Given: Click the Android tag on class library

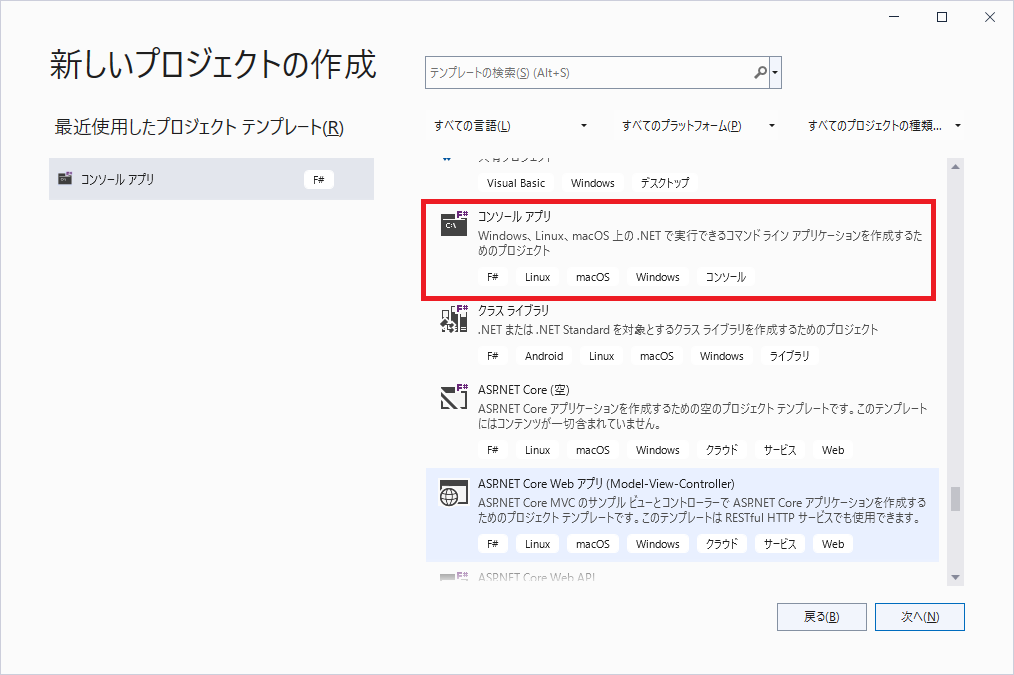Looking at the screenshot, I should pos(544,356).
